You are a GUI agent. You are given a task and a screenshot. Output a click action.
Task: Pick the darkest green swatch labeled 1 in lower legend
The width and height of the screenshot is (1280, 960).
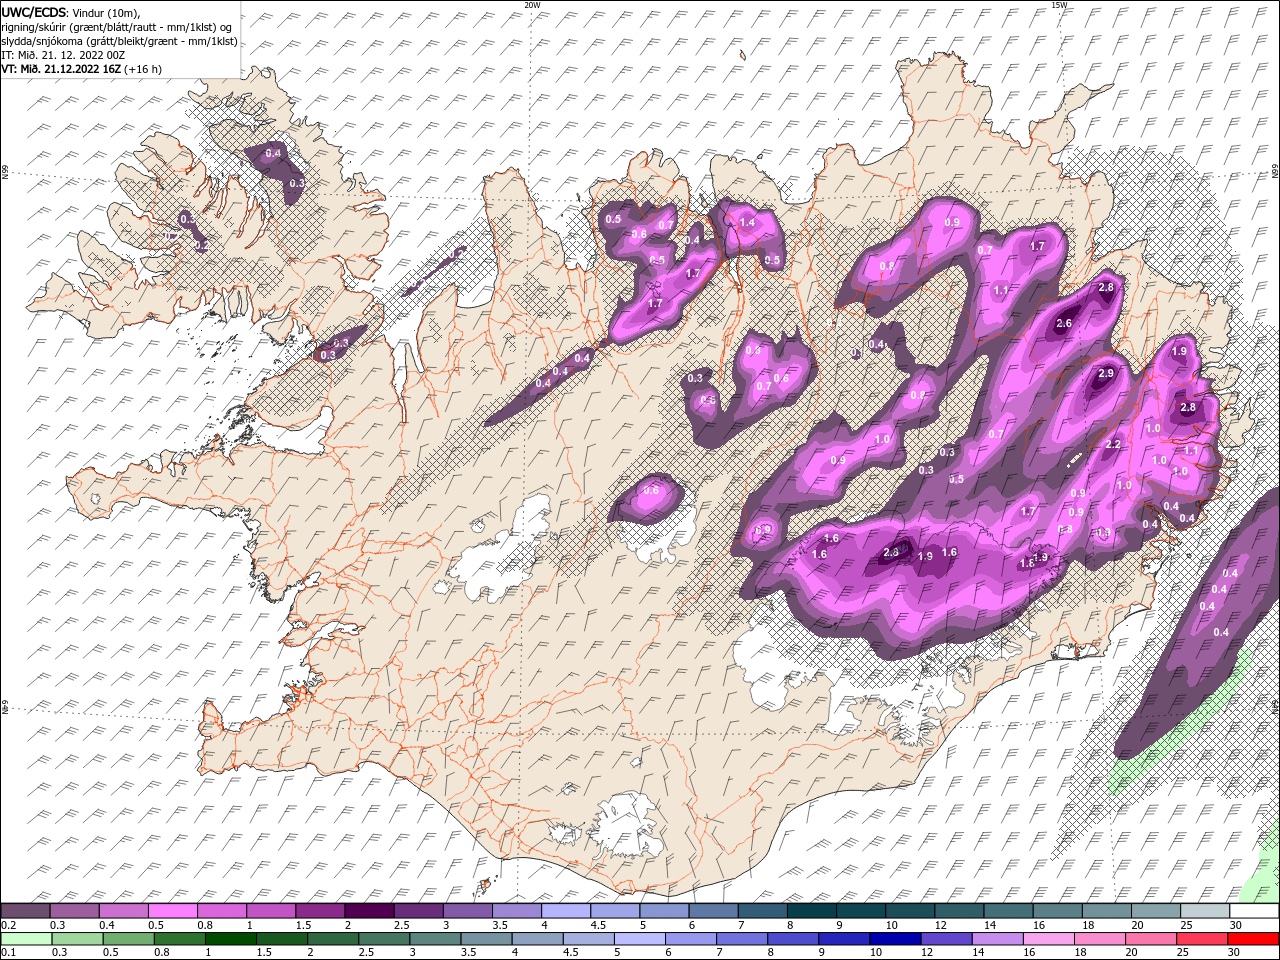(230, 938)
